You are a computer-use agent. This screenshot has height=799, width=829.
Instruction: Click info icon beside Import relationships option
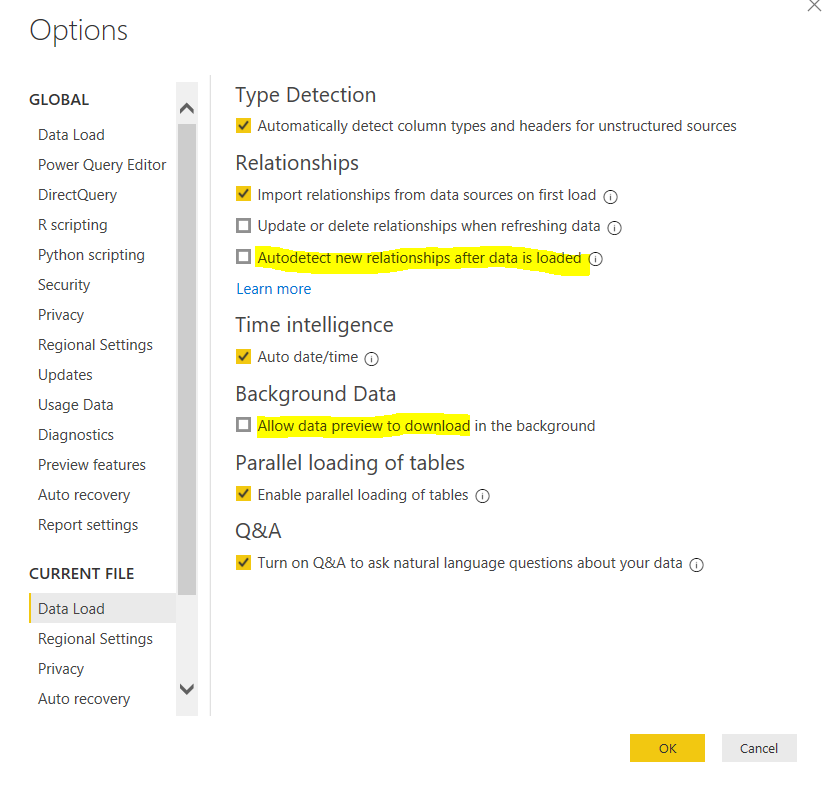click(610, 196)
